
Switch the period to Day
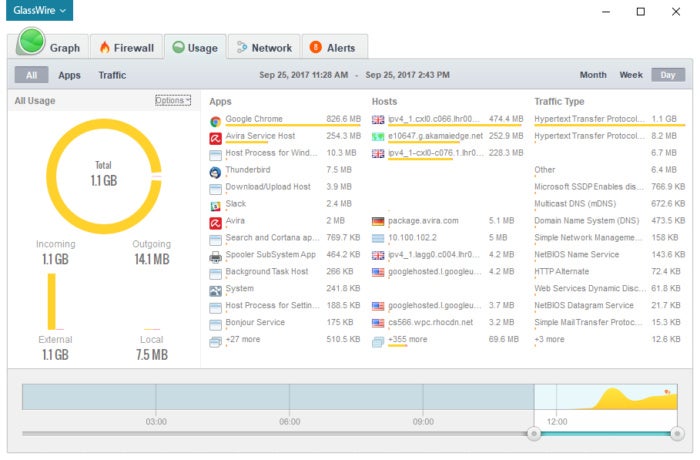tap(668, 75)
